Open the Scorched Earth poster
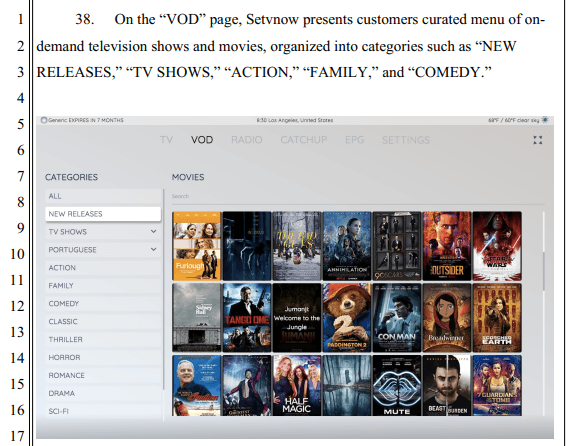Image resolution: width=578 pixels, height=446 pixels. (497, 318)
